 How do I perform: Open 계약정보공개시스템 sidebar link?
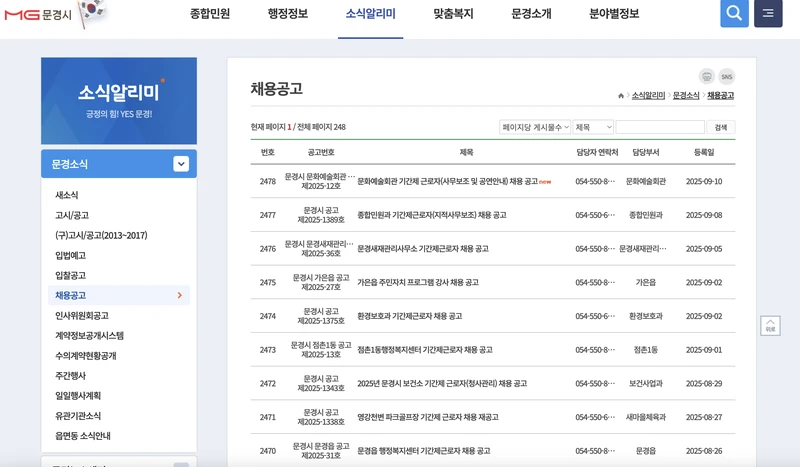point(89,335)
